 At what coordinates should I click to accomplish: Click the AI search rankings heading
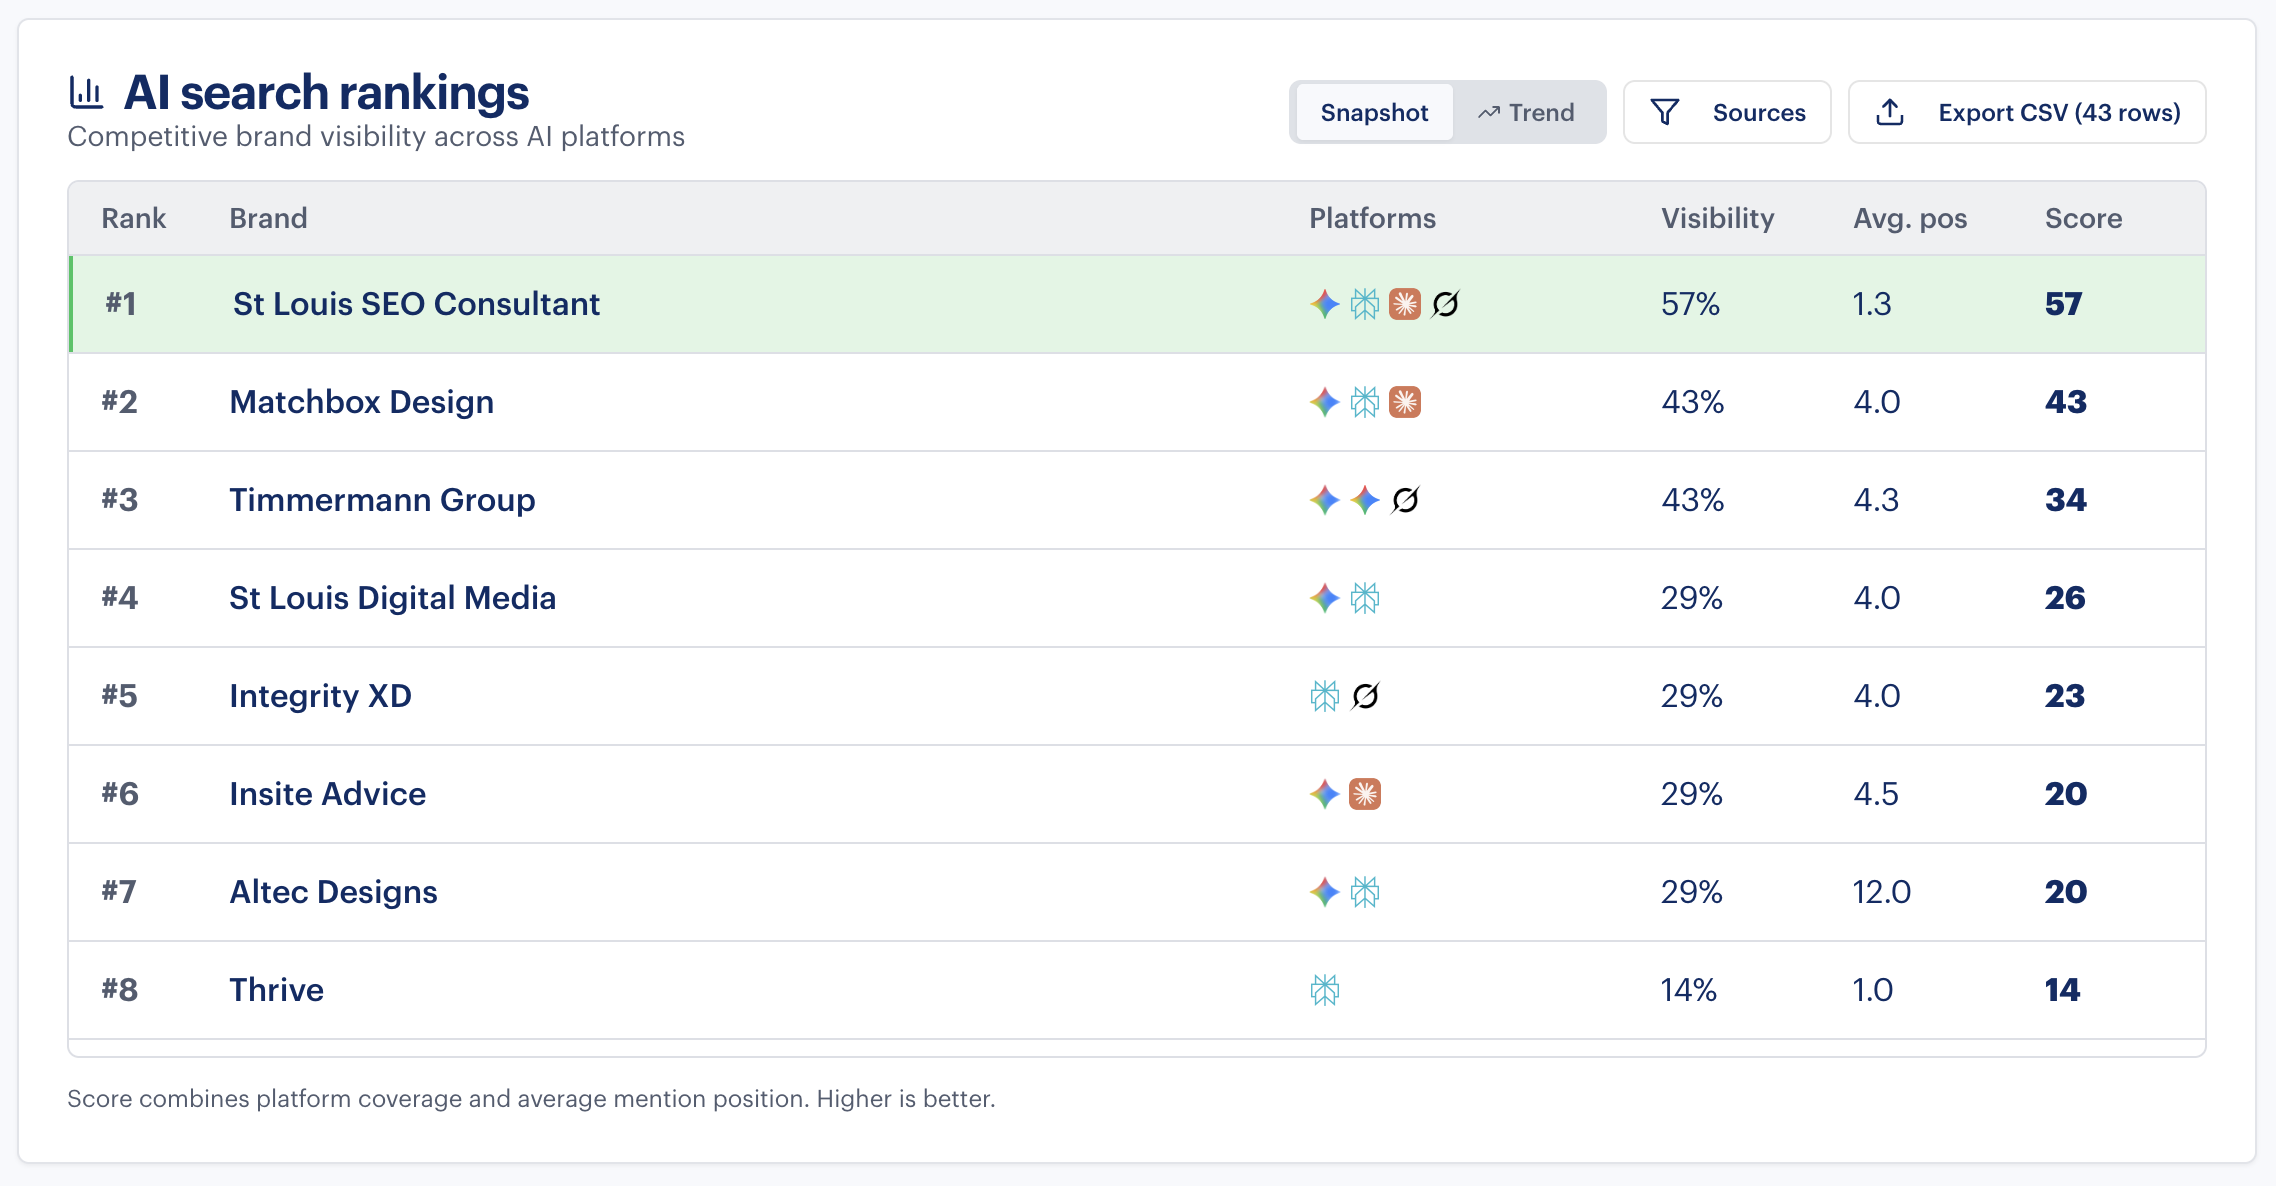[326, 93]
